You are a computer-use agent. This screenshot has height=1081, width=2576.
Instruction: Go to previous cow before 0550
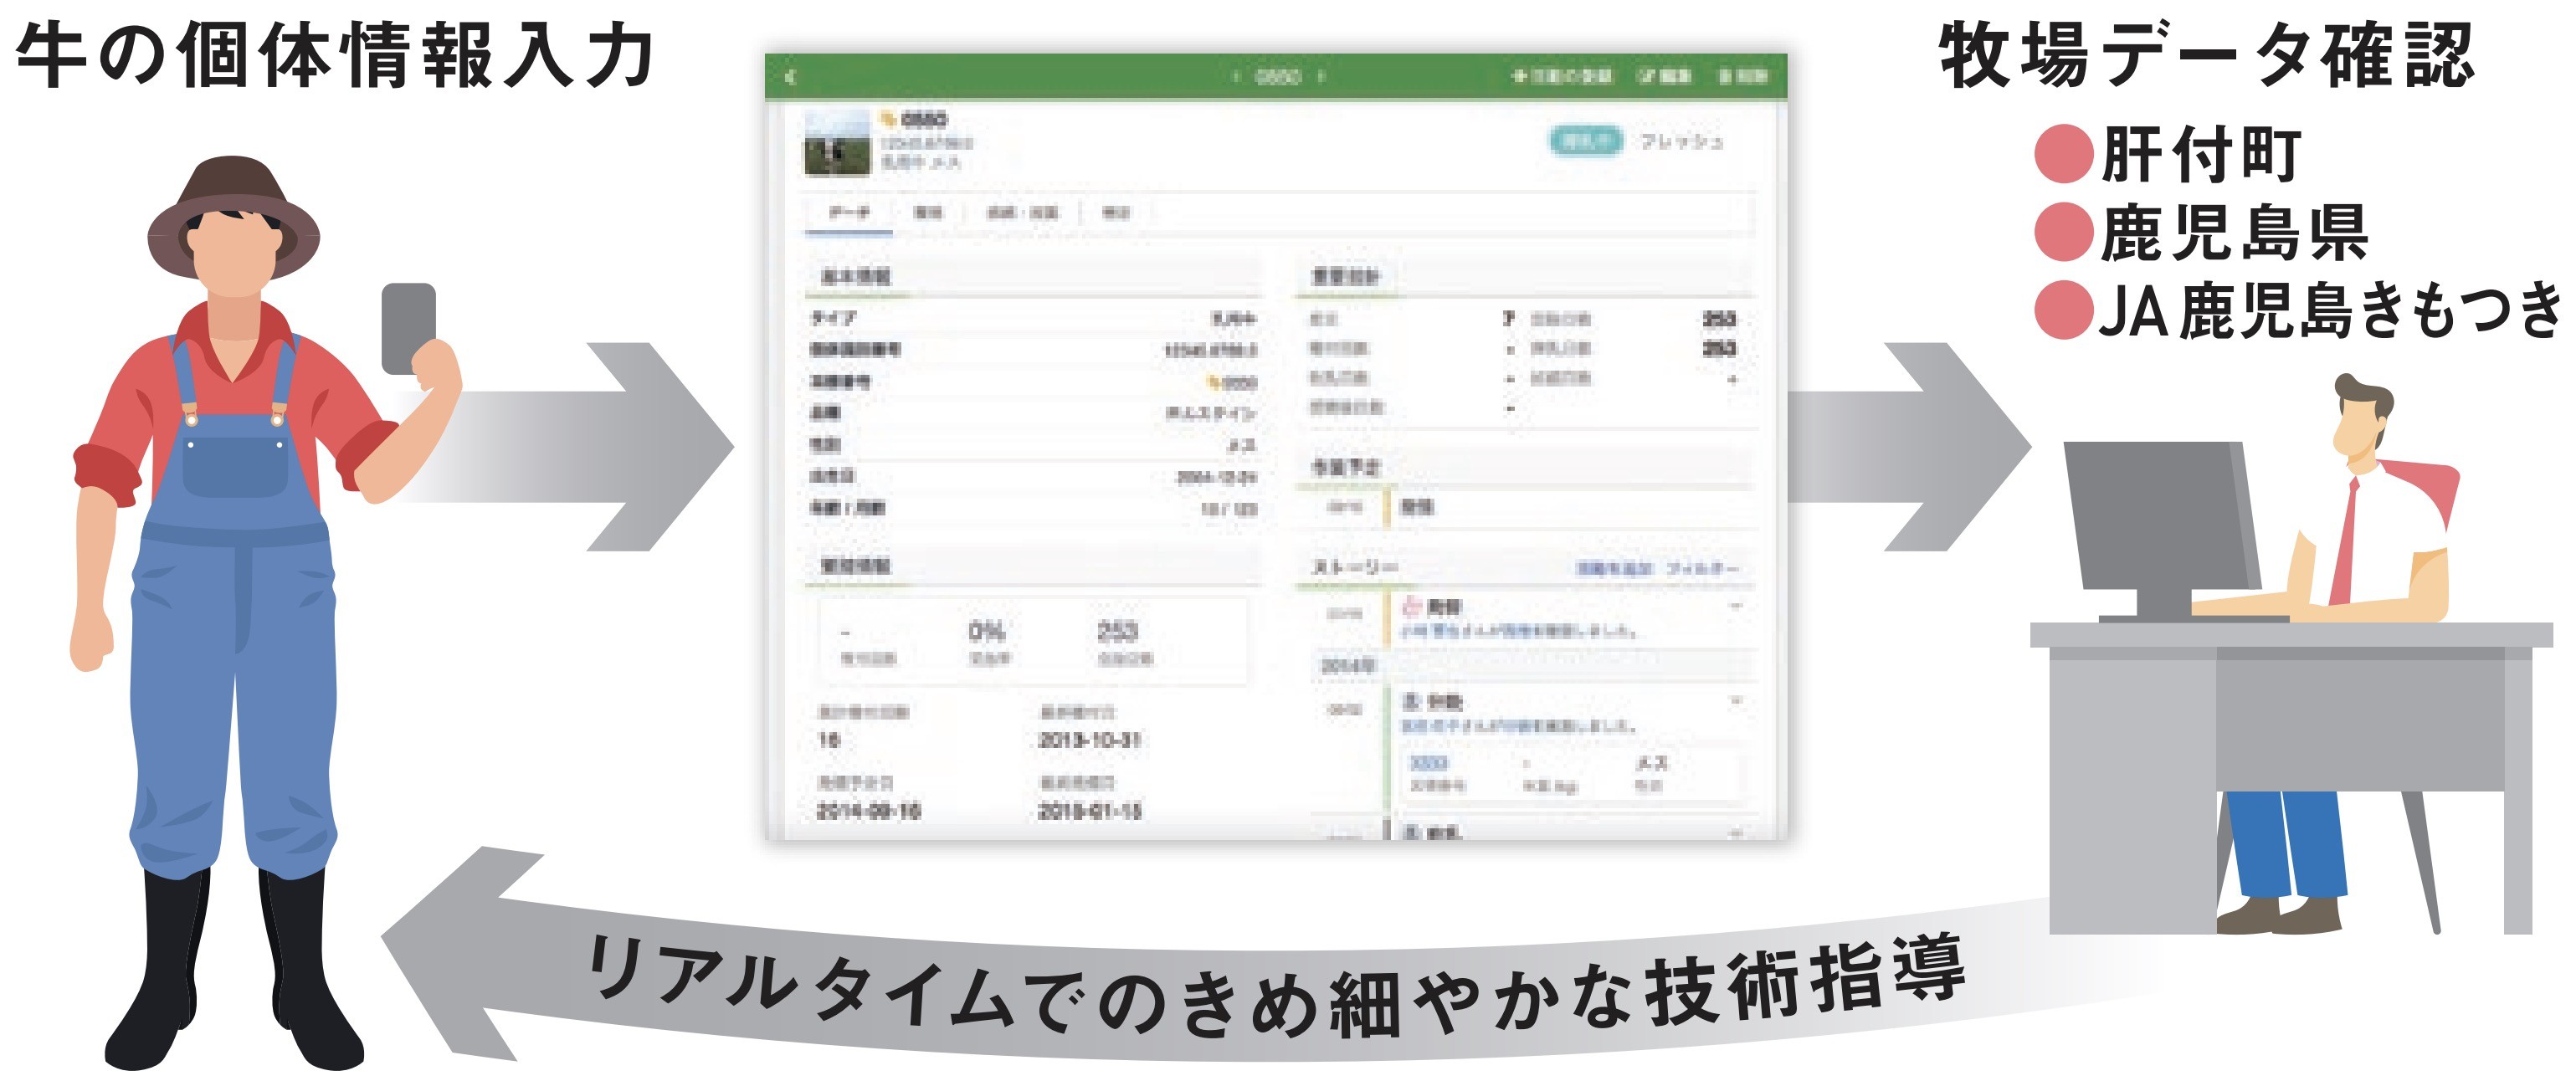[1235, 77]
